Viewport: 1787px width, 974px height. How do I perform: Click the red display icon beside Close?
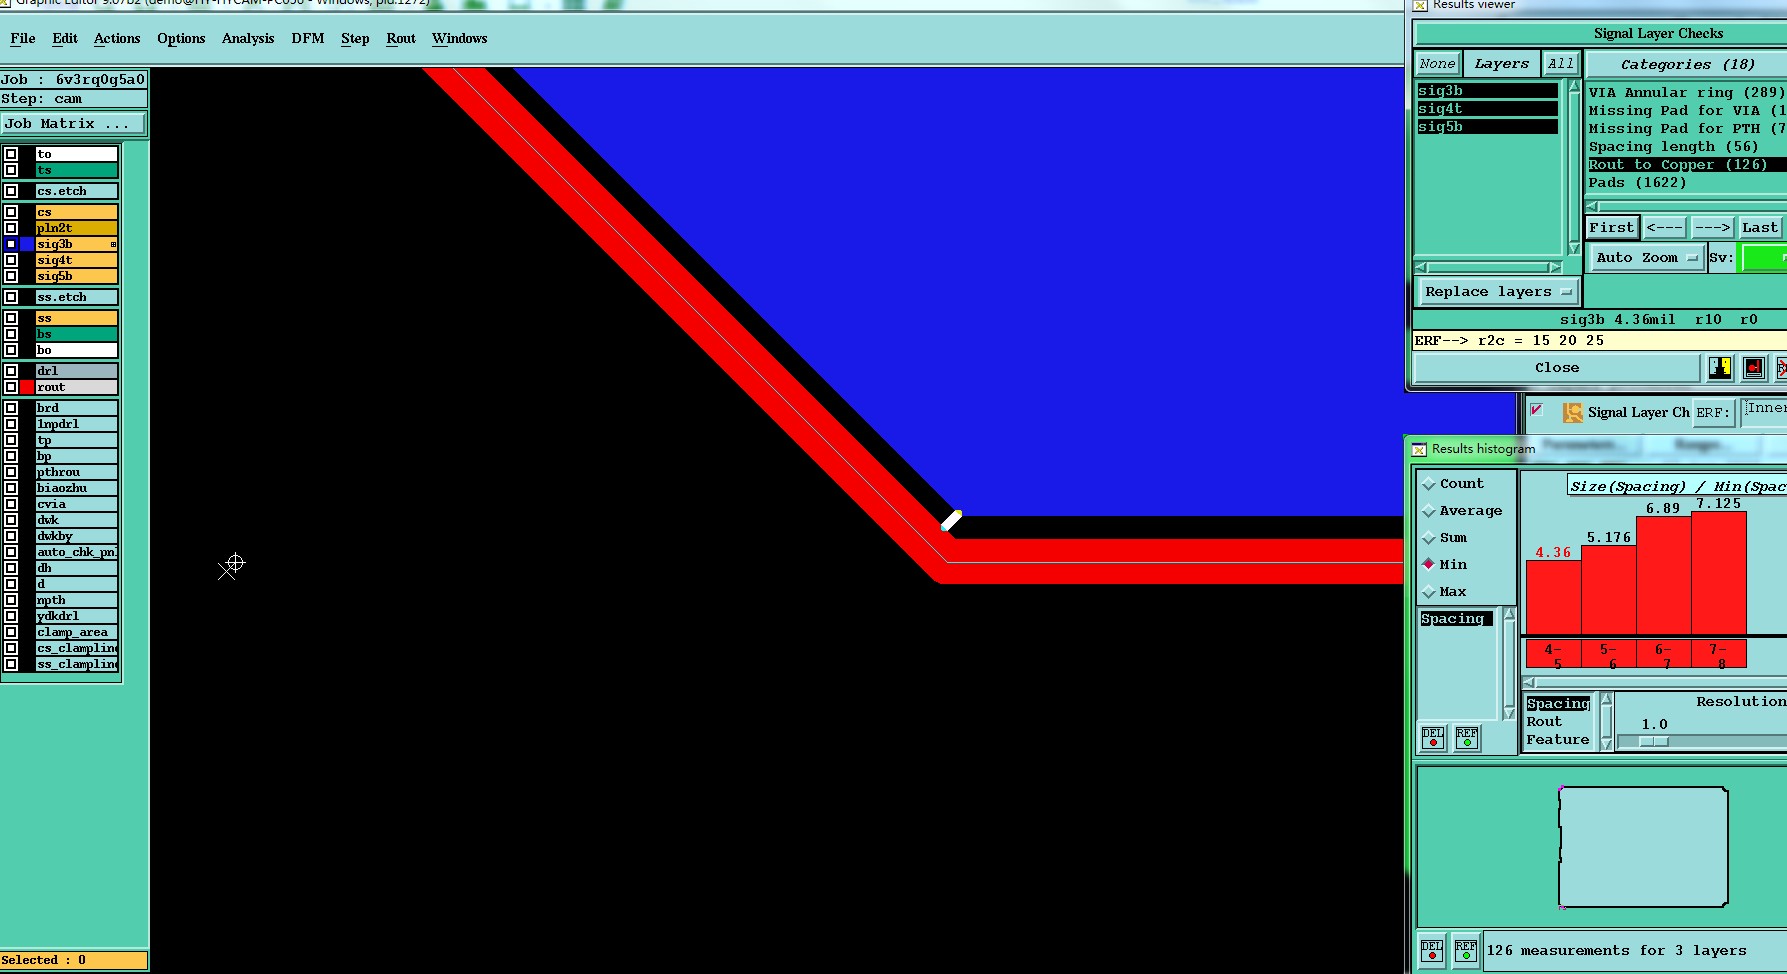point(1754,368)
